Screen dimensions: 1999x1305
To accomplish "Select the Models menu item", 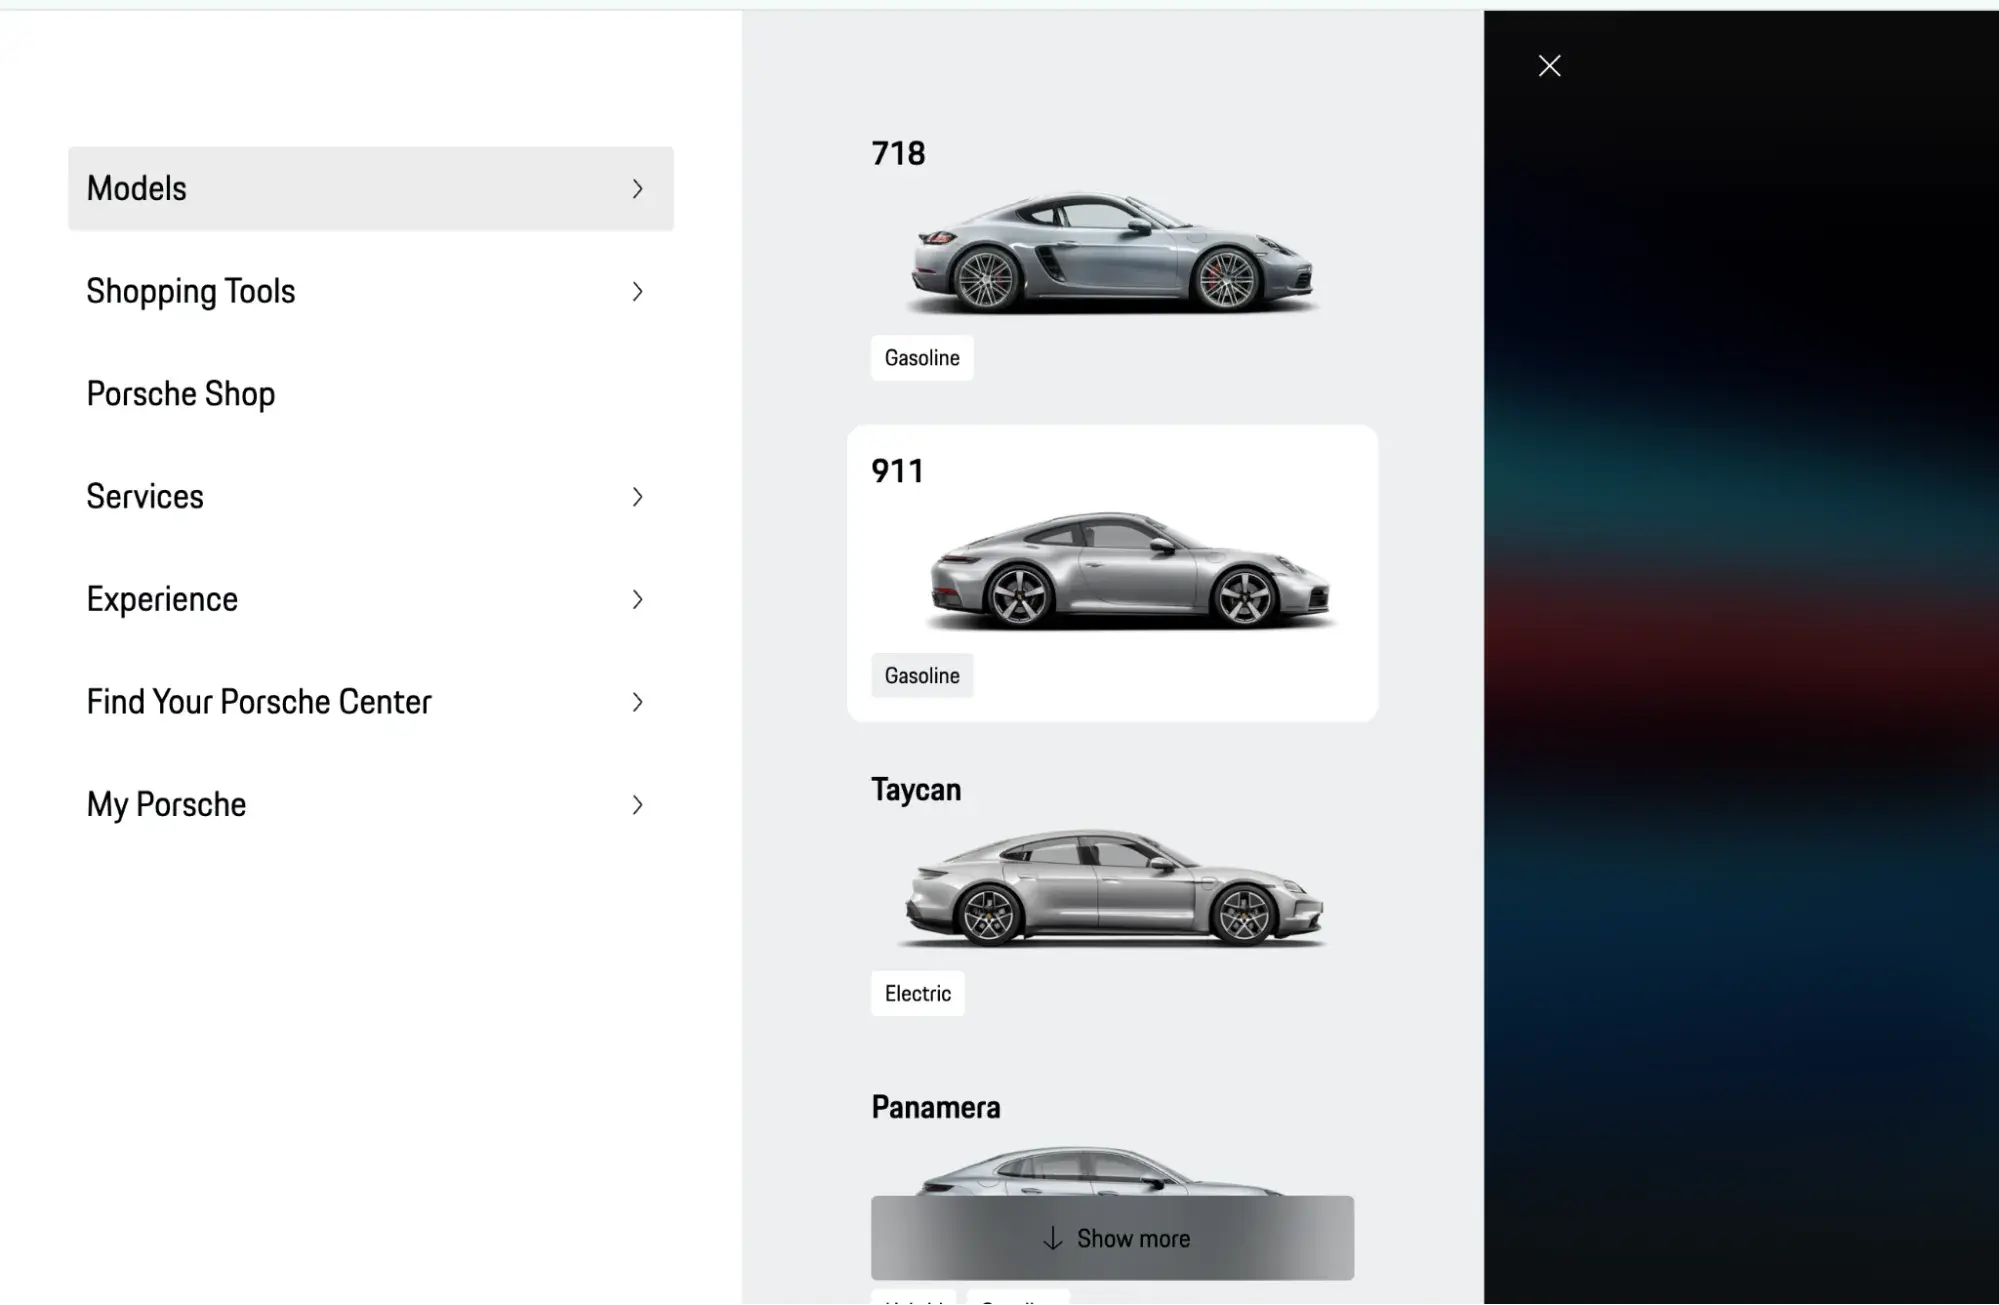I will point(137,189).
